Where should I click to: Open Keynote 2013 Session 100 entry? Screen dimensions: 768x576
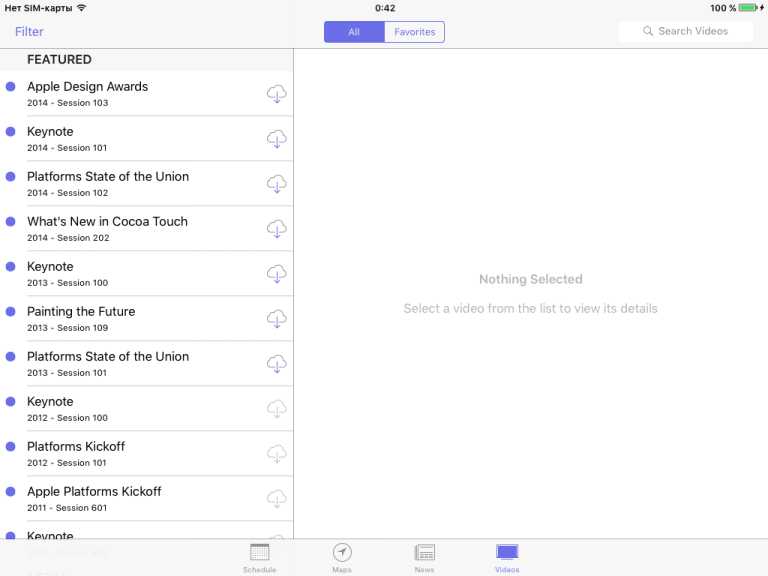[x=146, y=274]
